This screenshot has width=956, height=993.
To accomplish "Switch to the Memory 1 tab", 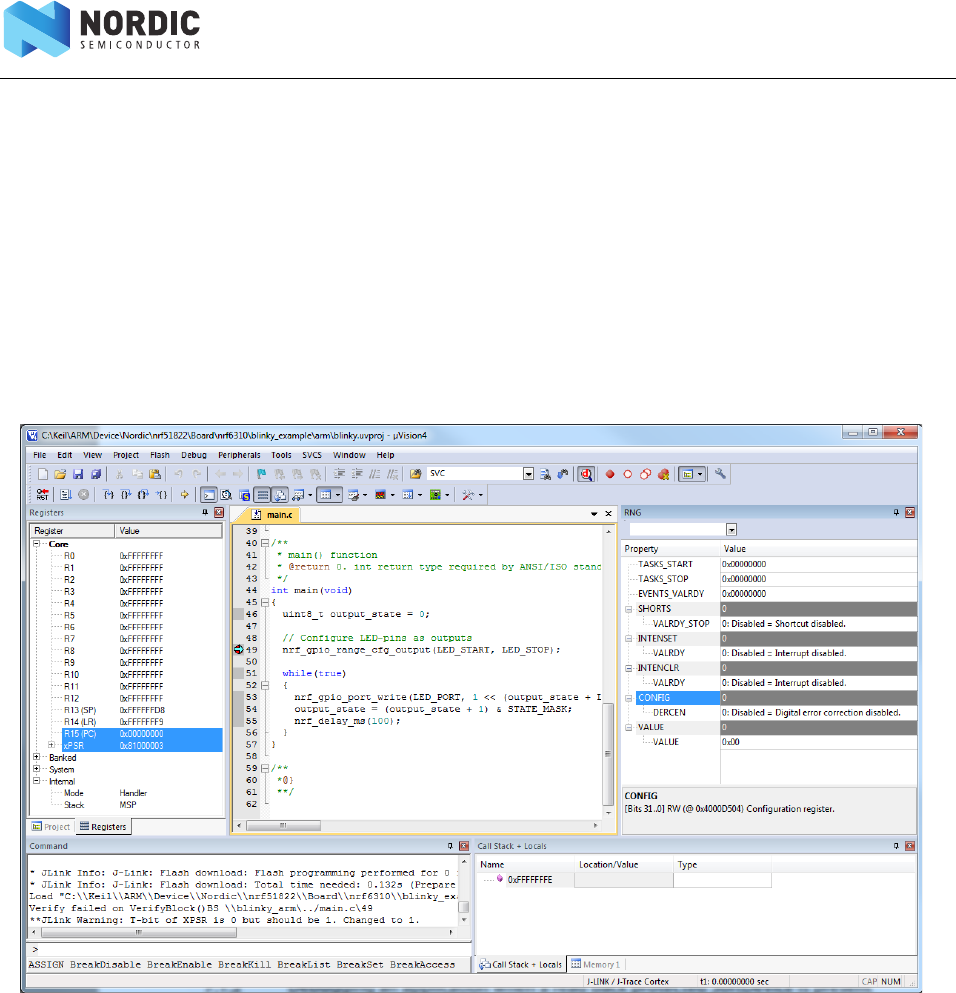I will 596,965.
